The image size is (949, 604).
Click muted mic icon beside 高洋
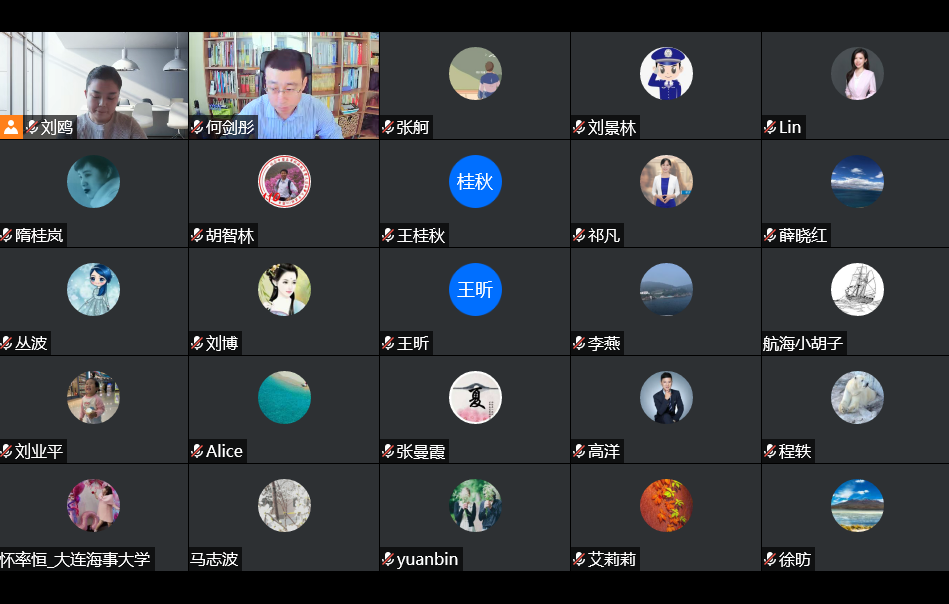[579, 451]
